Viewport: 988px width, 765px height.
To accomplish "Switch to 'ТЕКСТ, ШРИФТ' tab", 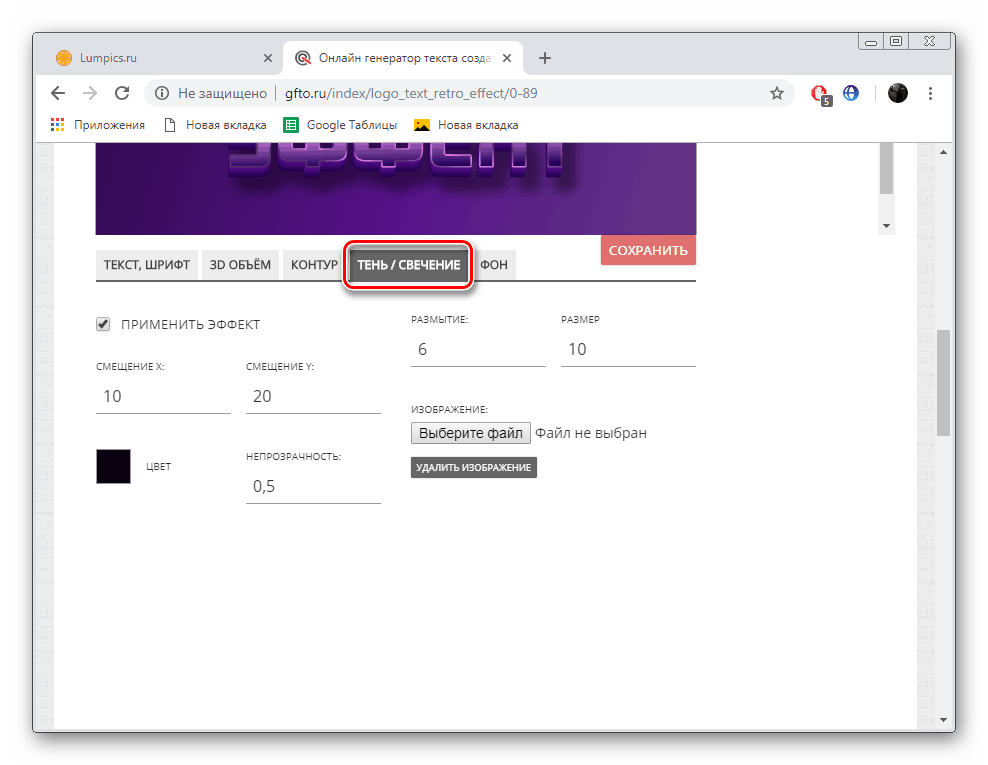I will coord(147,265).
